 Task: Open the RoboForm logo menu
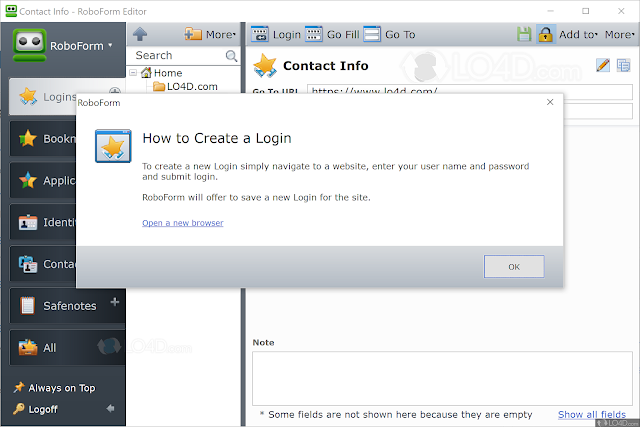(63, 45)
